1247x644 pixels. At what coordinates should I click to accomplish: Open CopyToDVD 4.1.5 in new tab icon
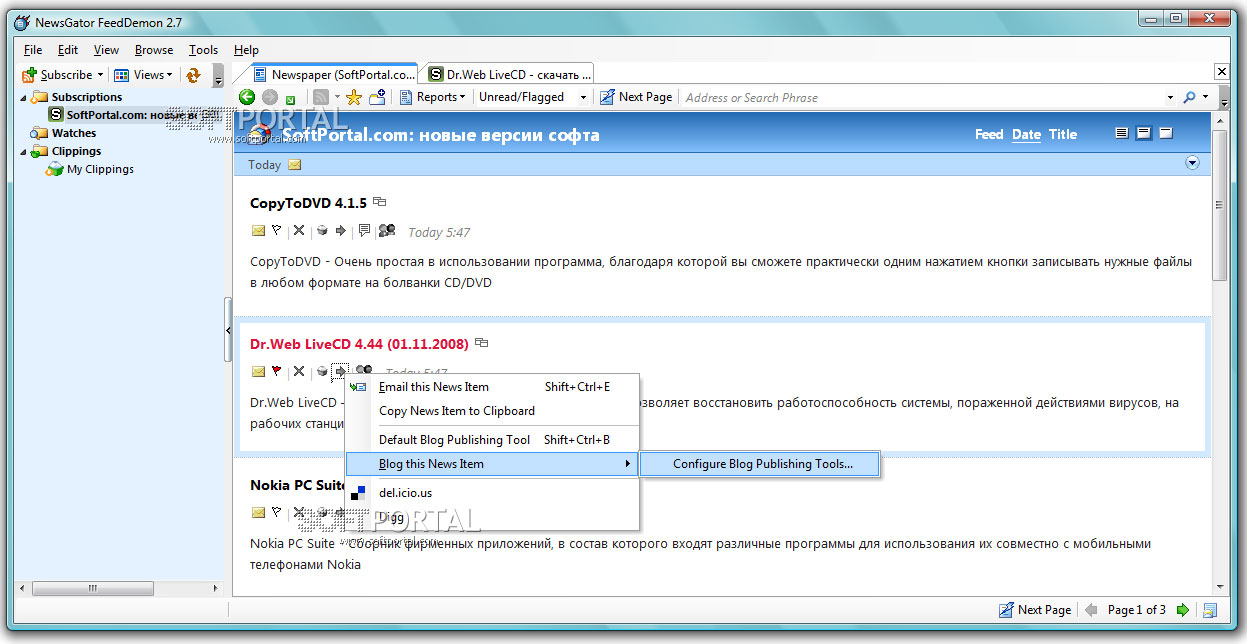tap(379, 202)
